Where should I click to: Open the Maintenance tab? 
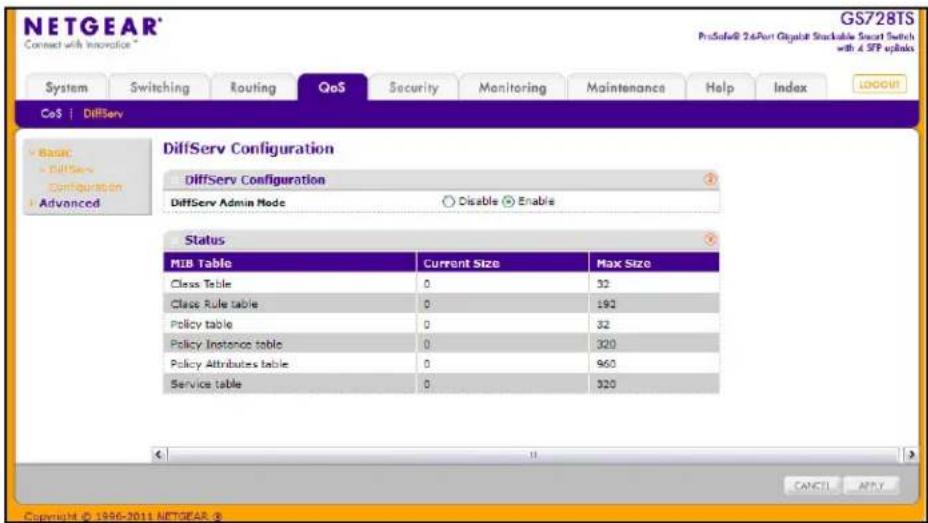[626, 88]
